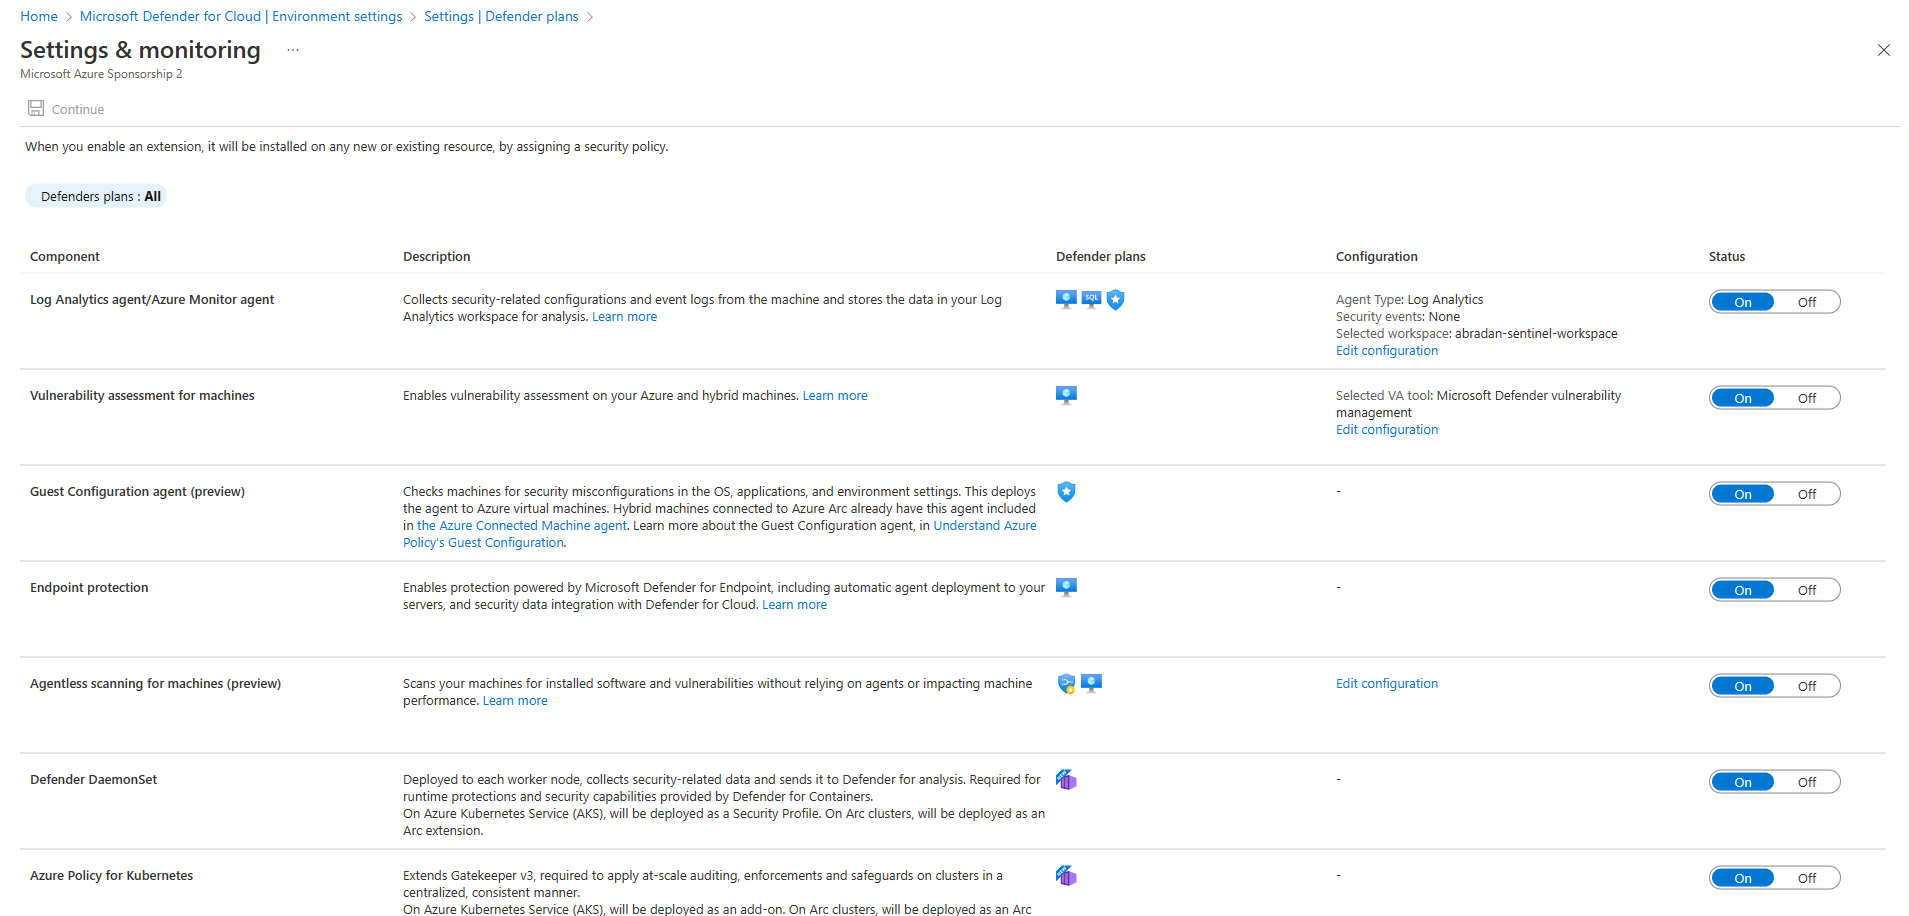Viewport: 1909px width, 916px height.
Task: Click the shield star icon in Log Analytics row
Action: [x=1116, y=299]
